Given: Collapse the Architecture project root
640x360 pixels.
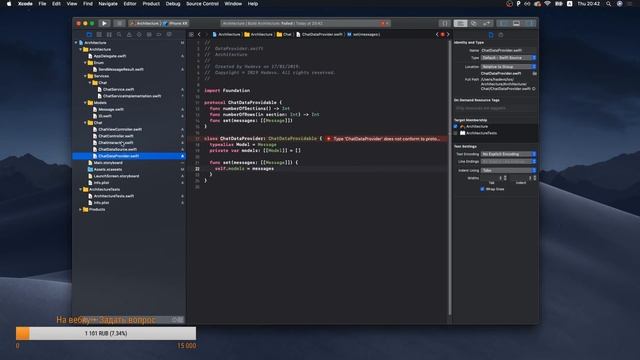Looking at the screenshot, I should [76, 42].
